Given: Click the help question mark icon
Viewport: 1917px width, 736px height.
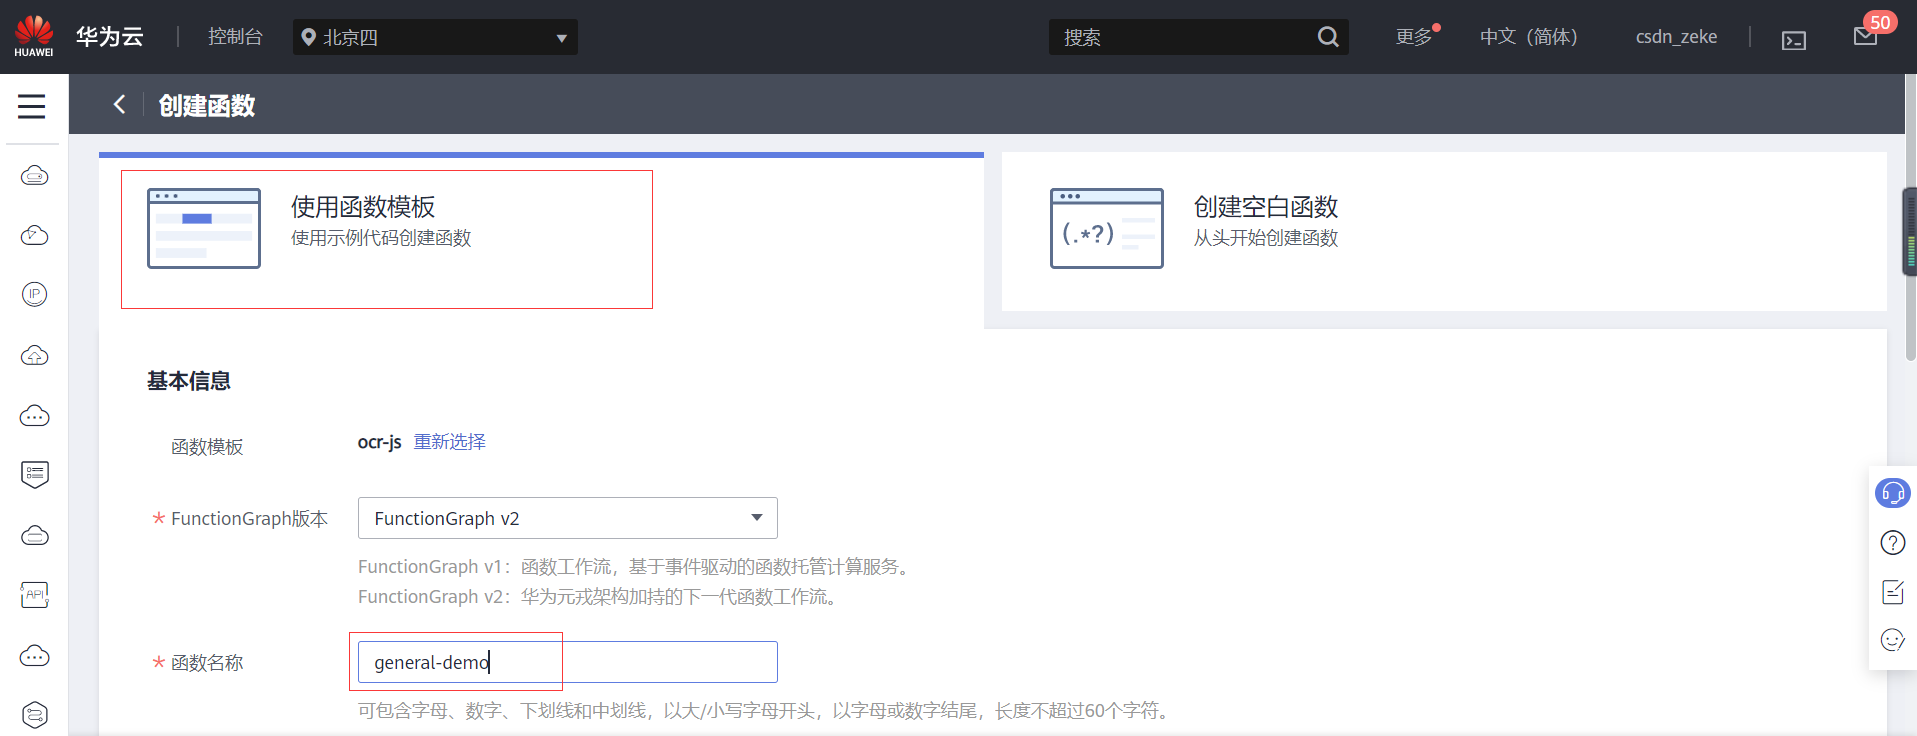Looking at the screenshot, I should point(1893,543).
